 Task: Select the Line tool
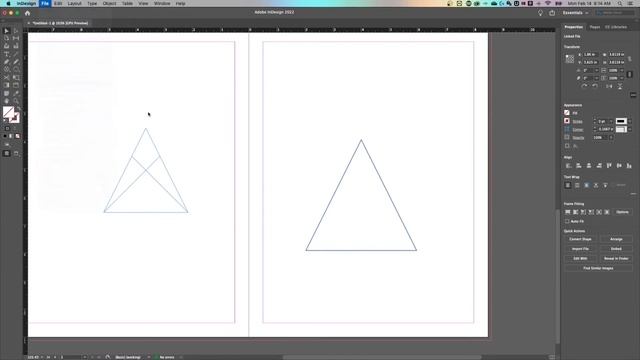[x=16, y=54]
